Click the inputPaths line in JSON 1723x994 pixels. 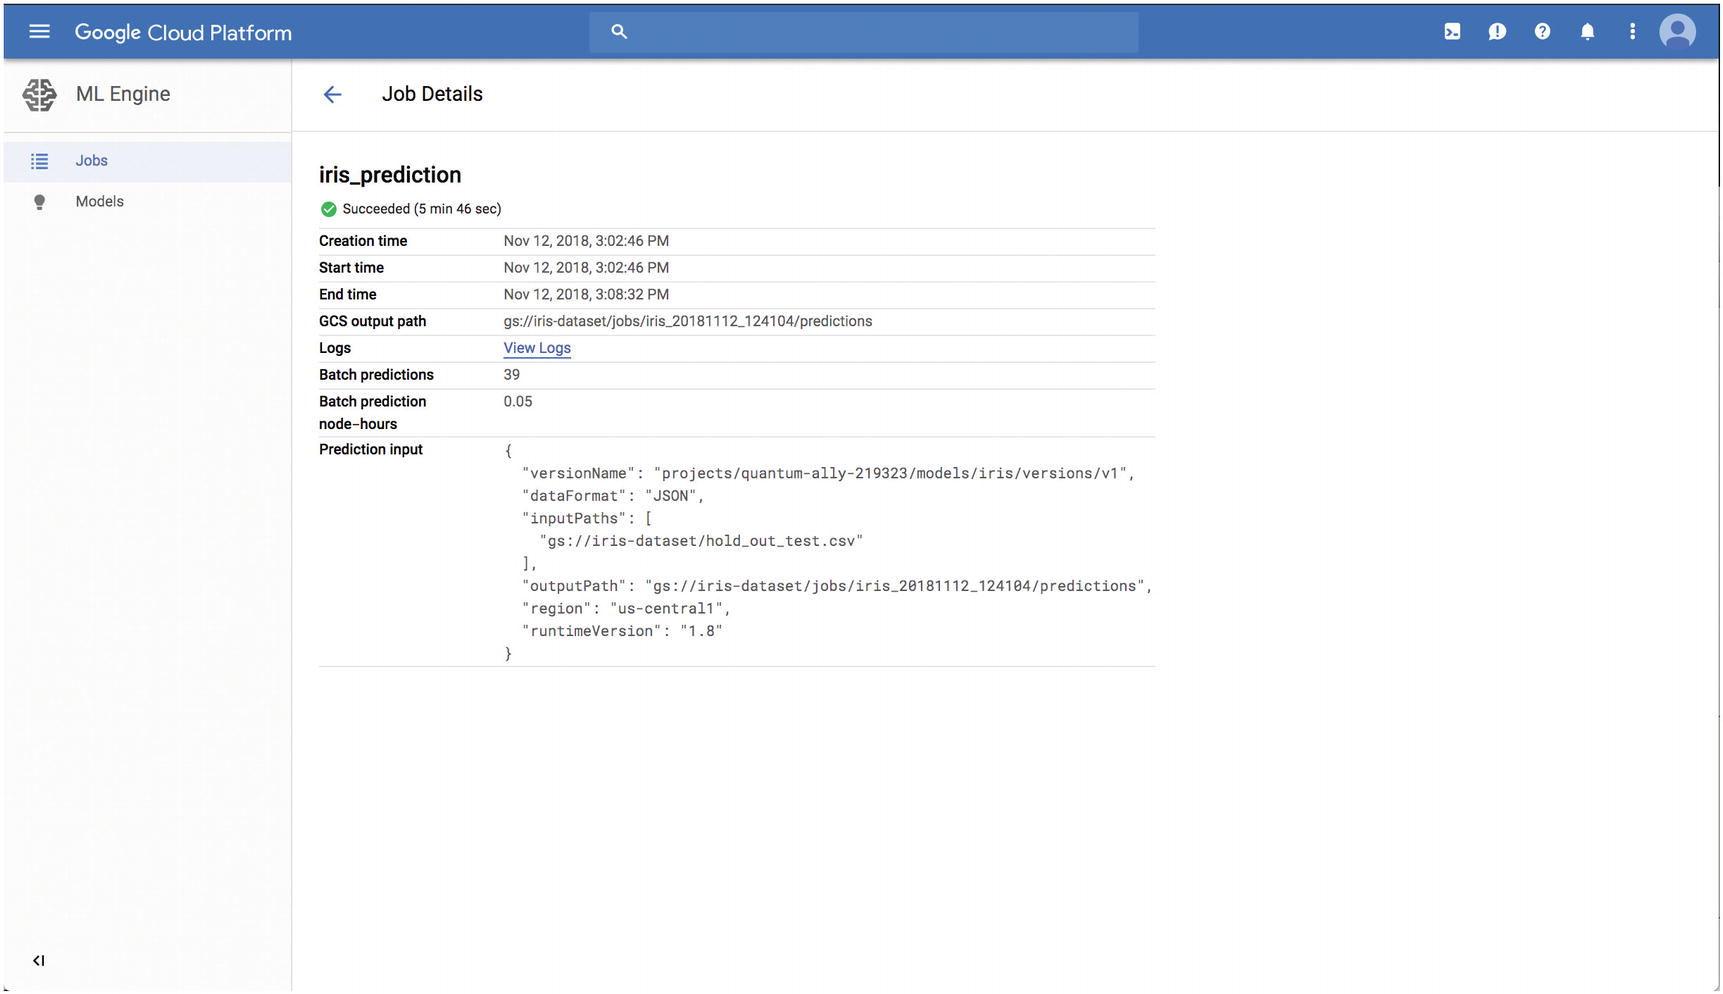point(587,518)
